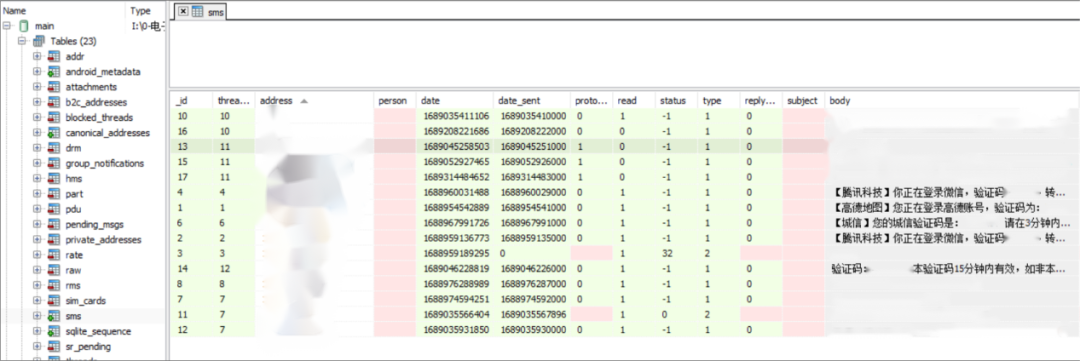1080x361 pixels.
Task: Sort by the status column header
Action: (x=676, y=101)
